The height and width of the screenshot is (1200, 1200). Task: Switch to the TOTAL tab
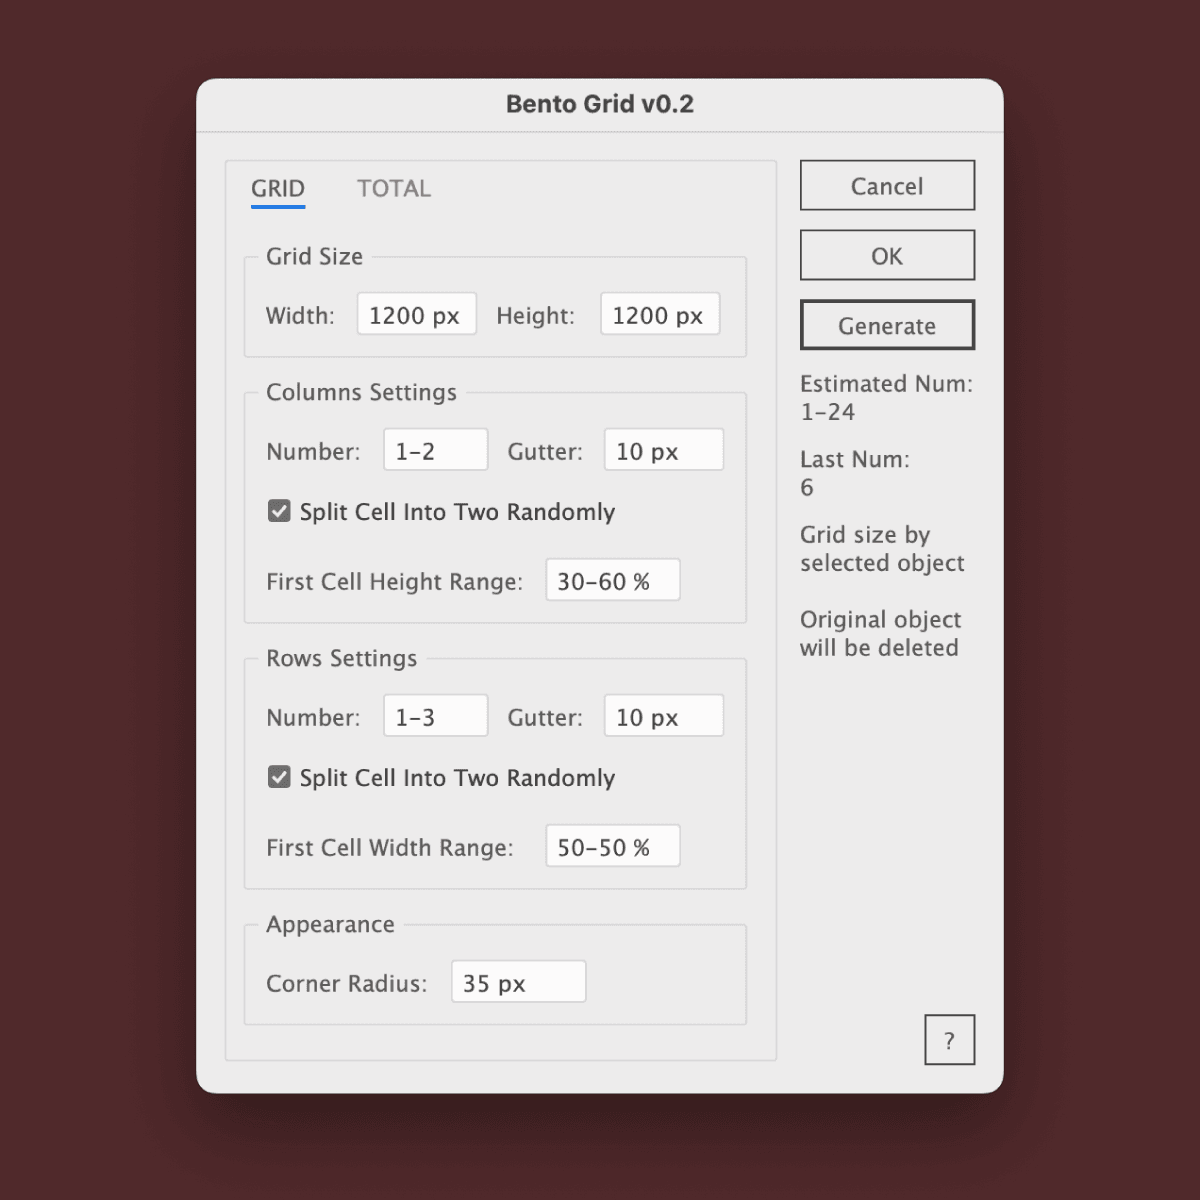(394, 189)
